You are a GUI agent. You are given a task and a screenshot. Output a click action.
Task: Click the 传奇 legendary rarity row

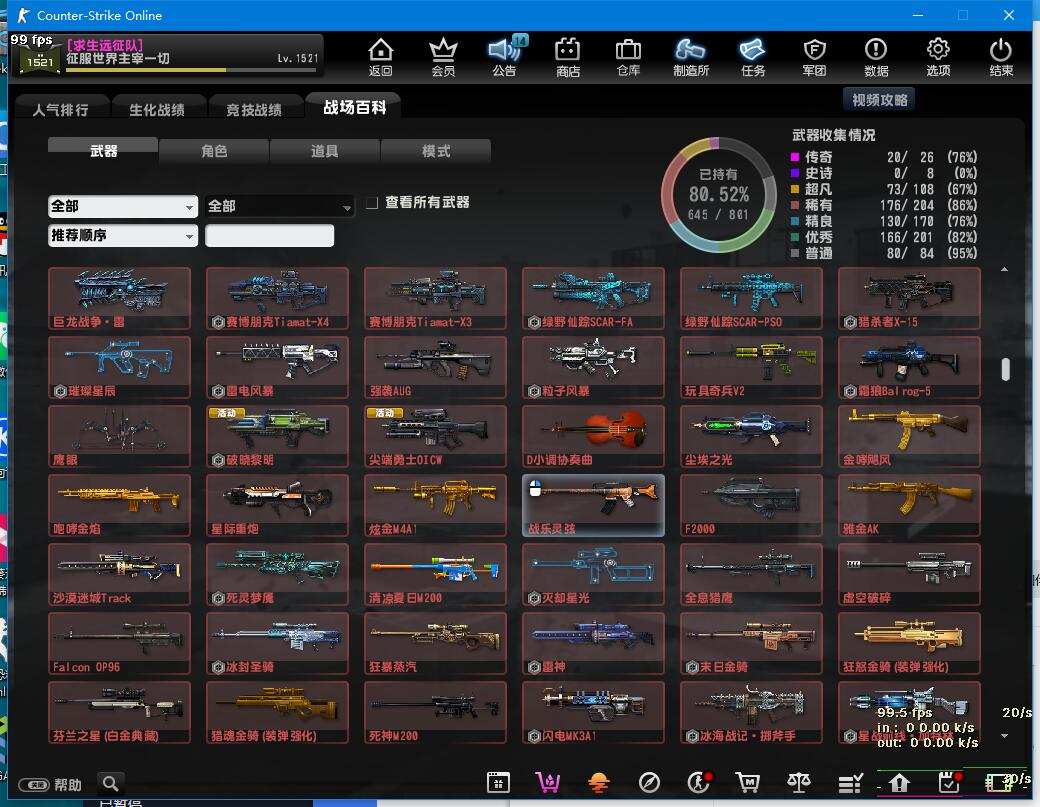pyautogui.click(x=884, y=157)
